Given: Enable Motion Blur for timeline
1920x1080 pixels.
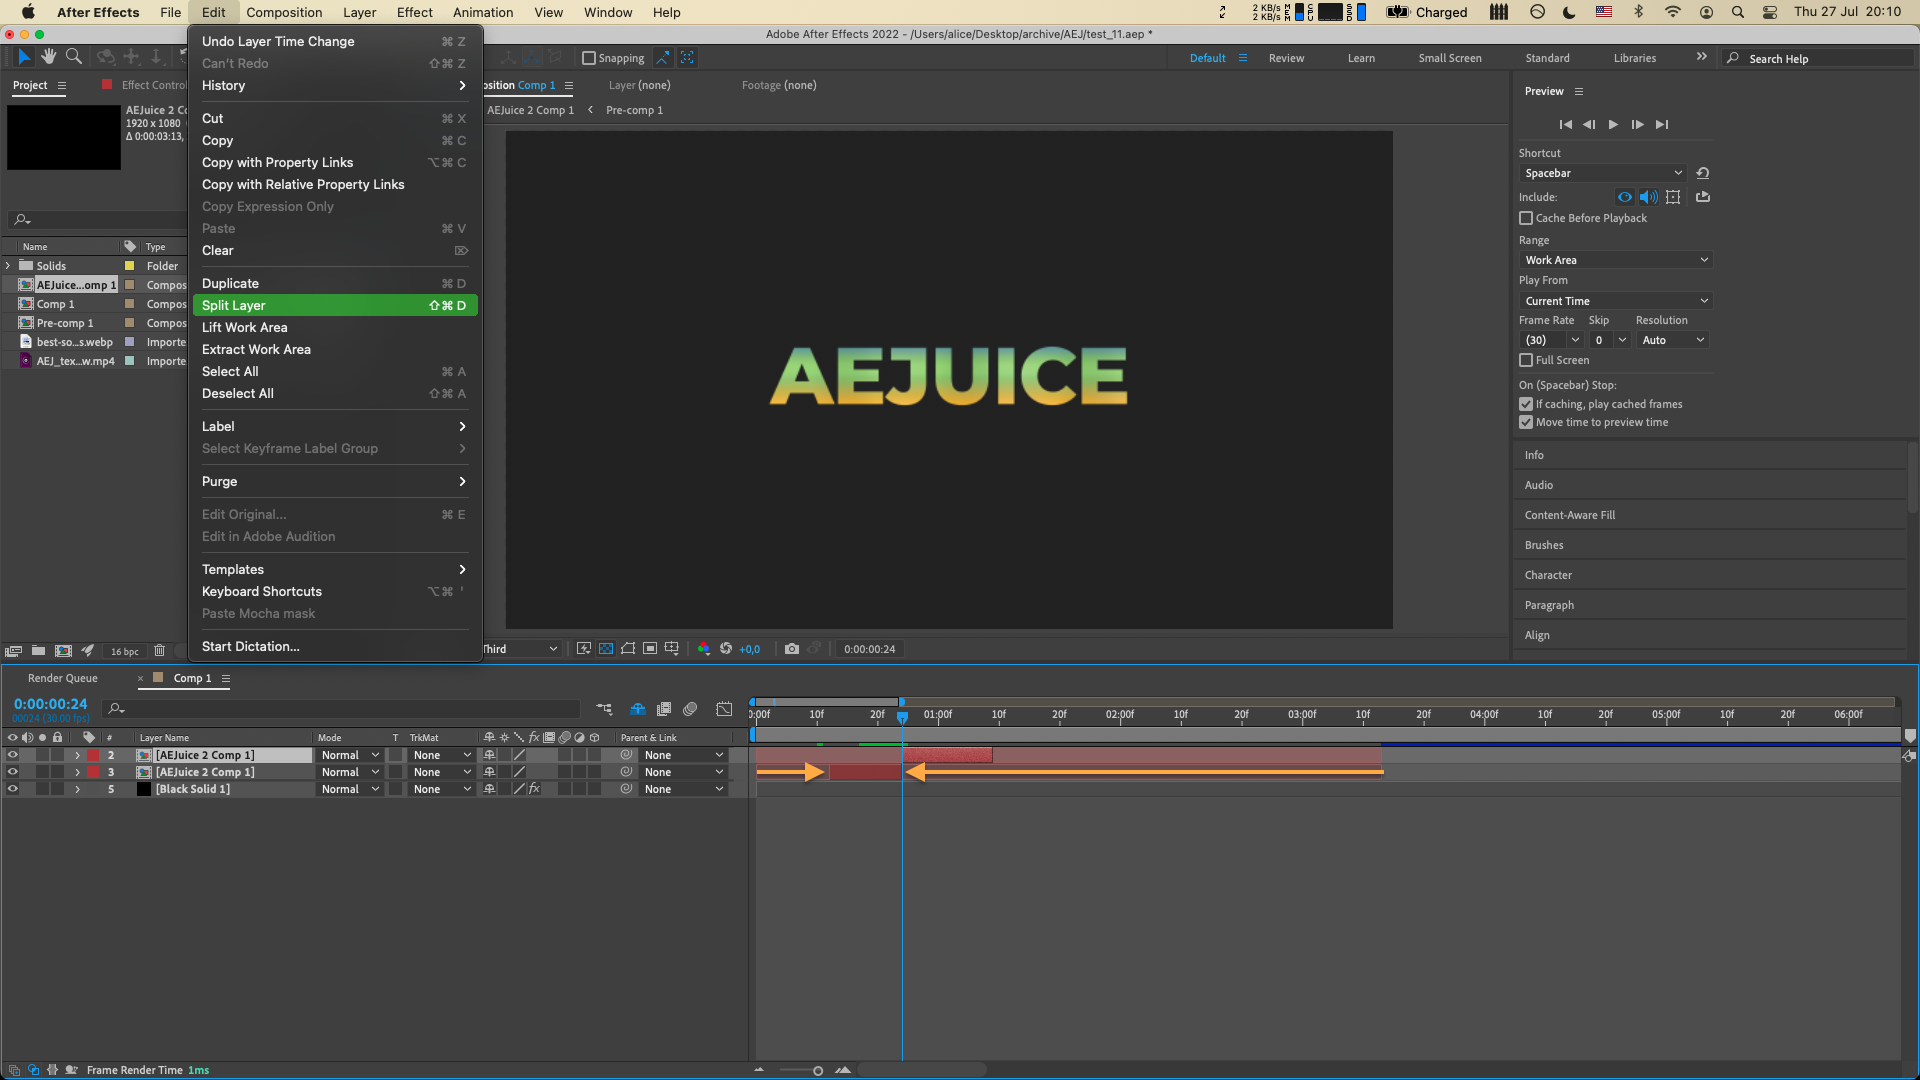Looking at the screenshot, I should point(690,709).
